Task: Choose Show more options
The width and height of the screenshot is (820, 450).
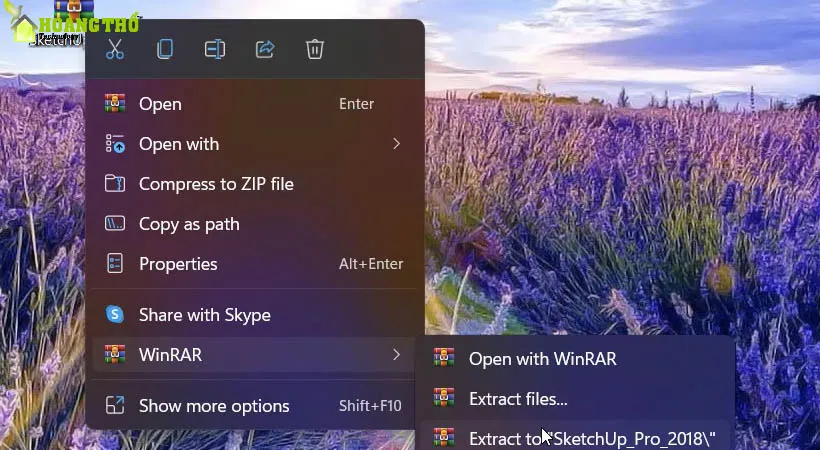Action: [255, 406]
